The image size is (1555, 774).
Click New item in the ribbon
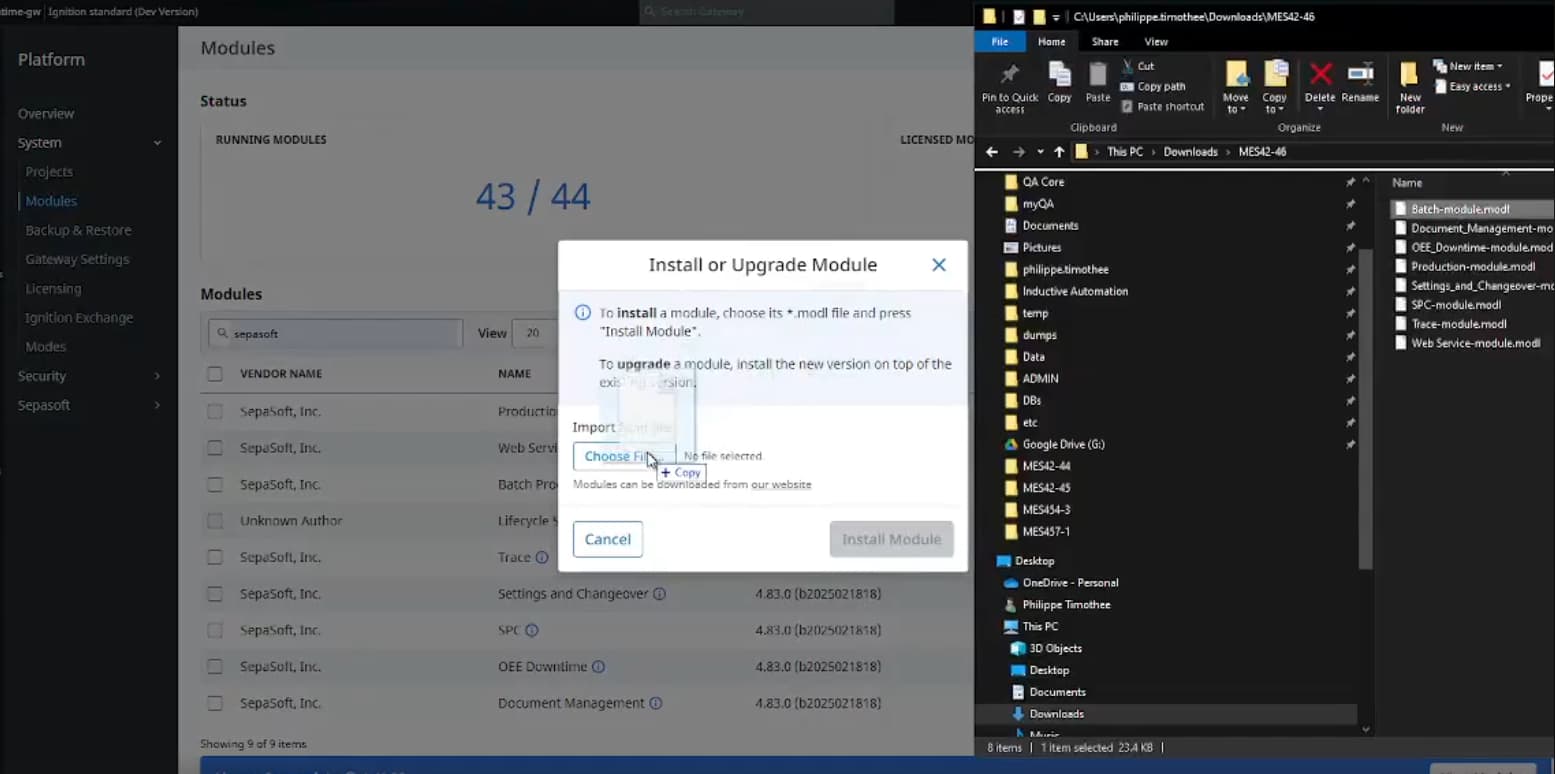[x=1468, y=66]
